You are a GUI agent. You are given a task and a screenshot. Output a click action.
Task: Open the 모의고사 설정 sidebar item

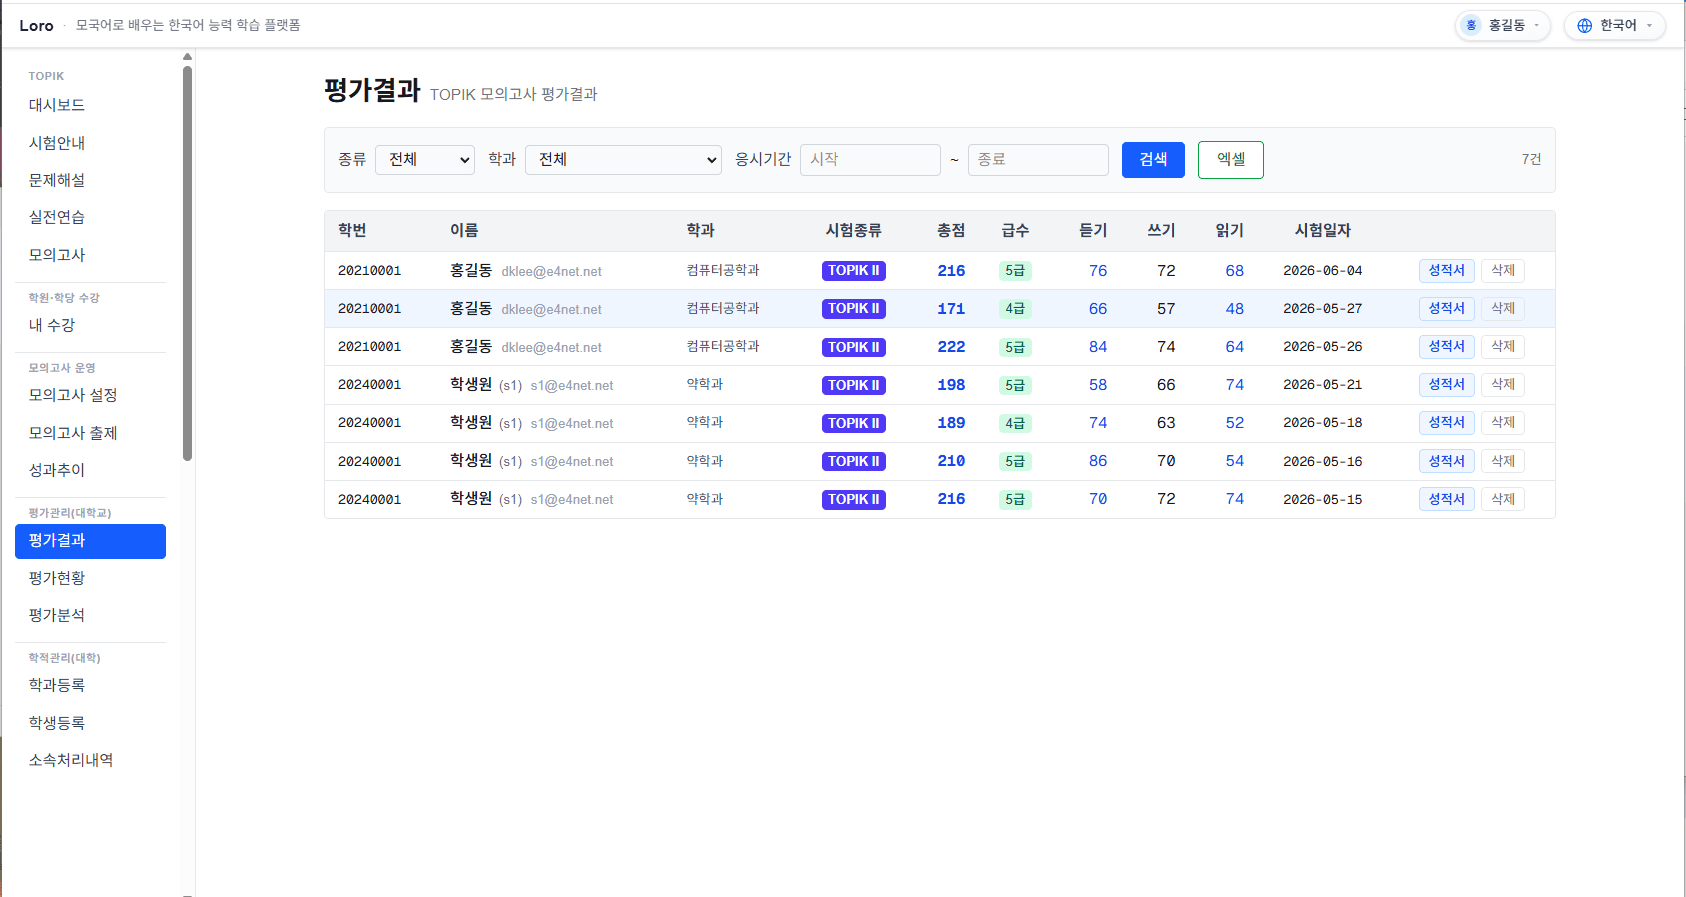[x=90, y=395]
